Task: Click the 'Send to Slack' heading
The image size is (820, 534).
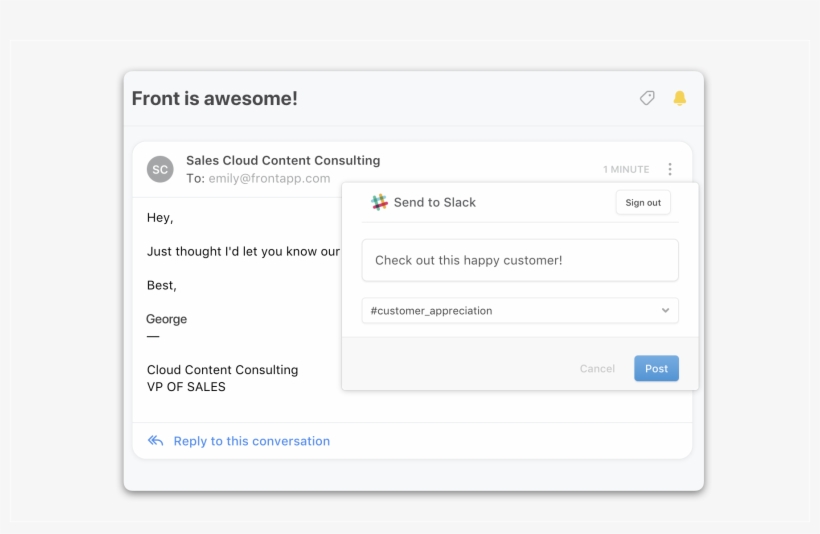Action: [x=435, y=202]
